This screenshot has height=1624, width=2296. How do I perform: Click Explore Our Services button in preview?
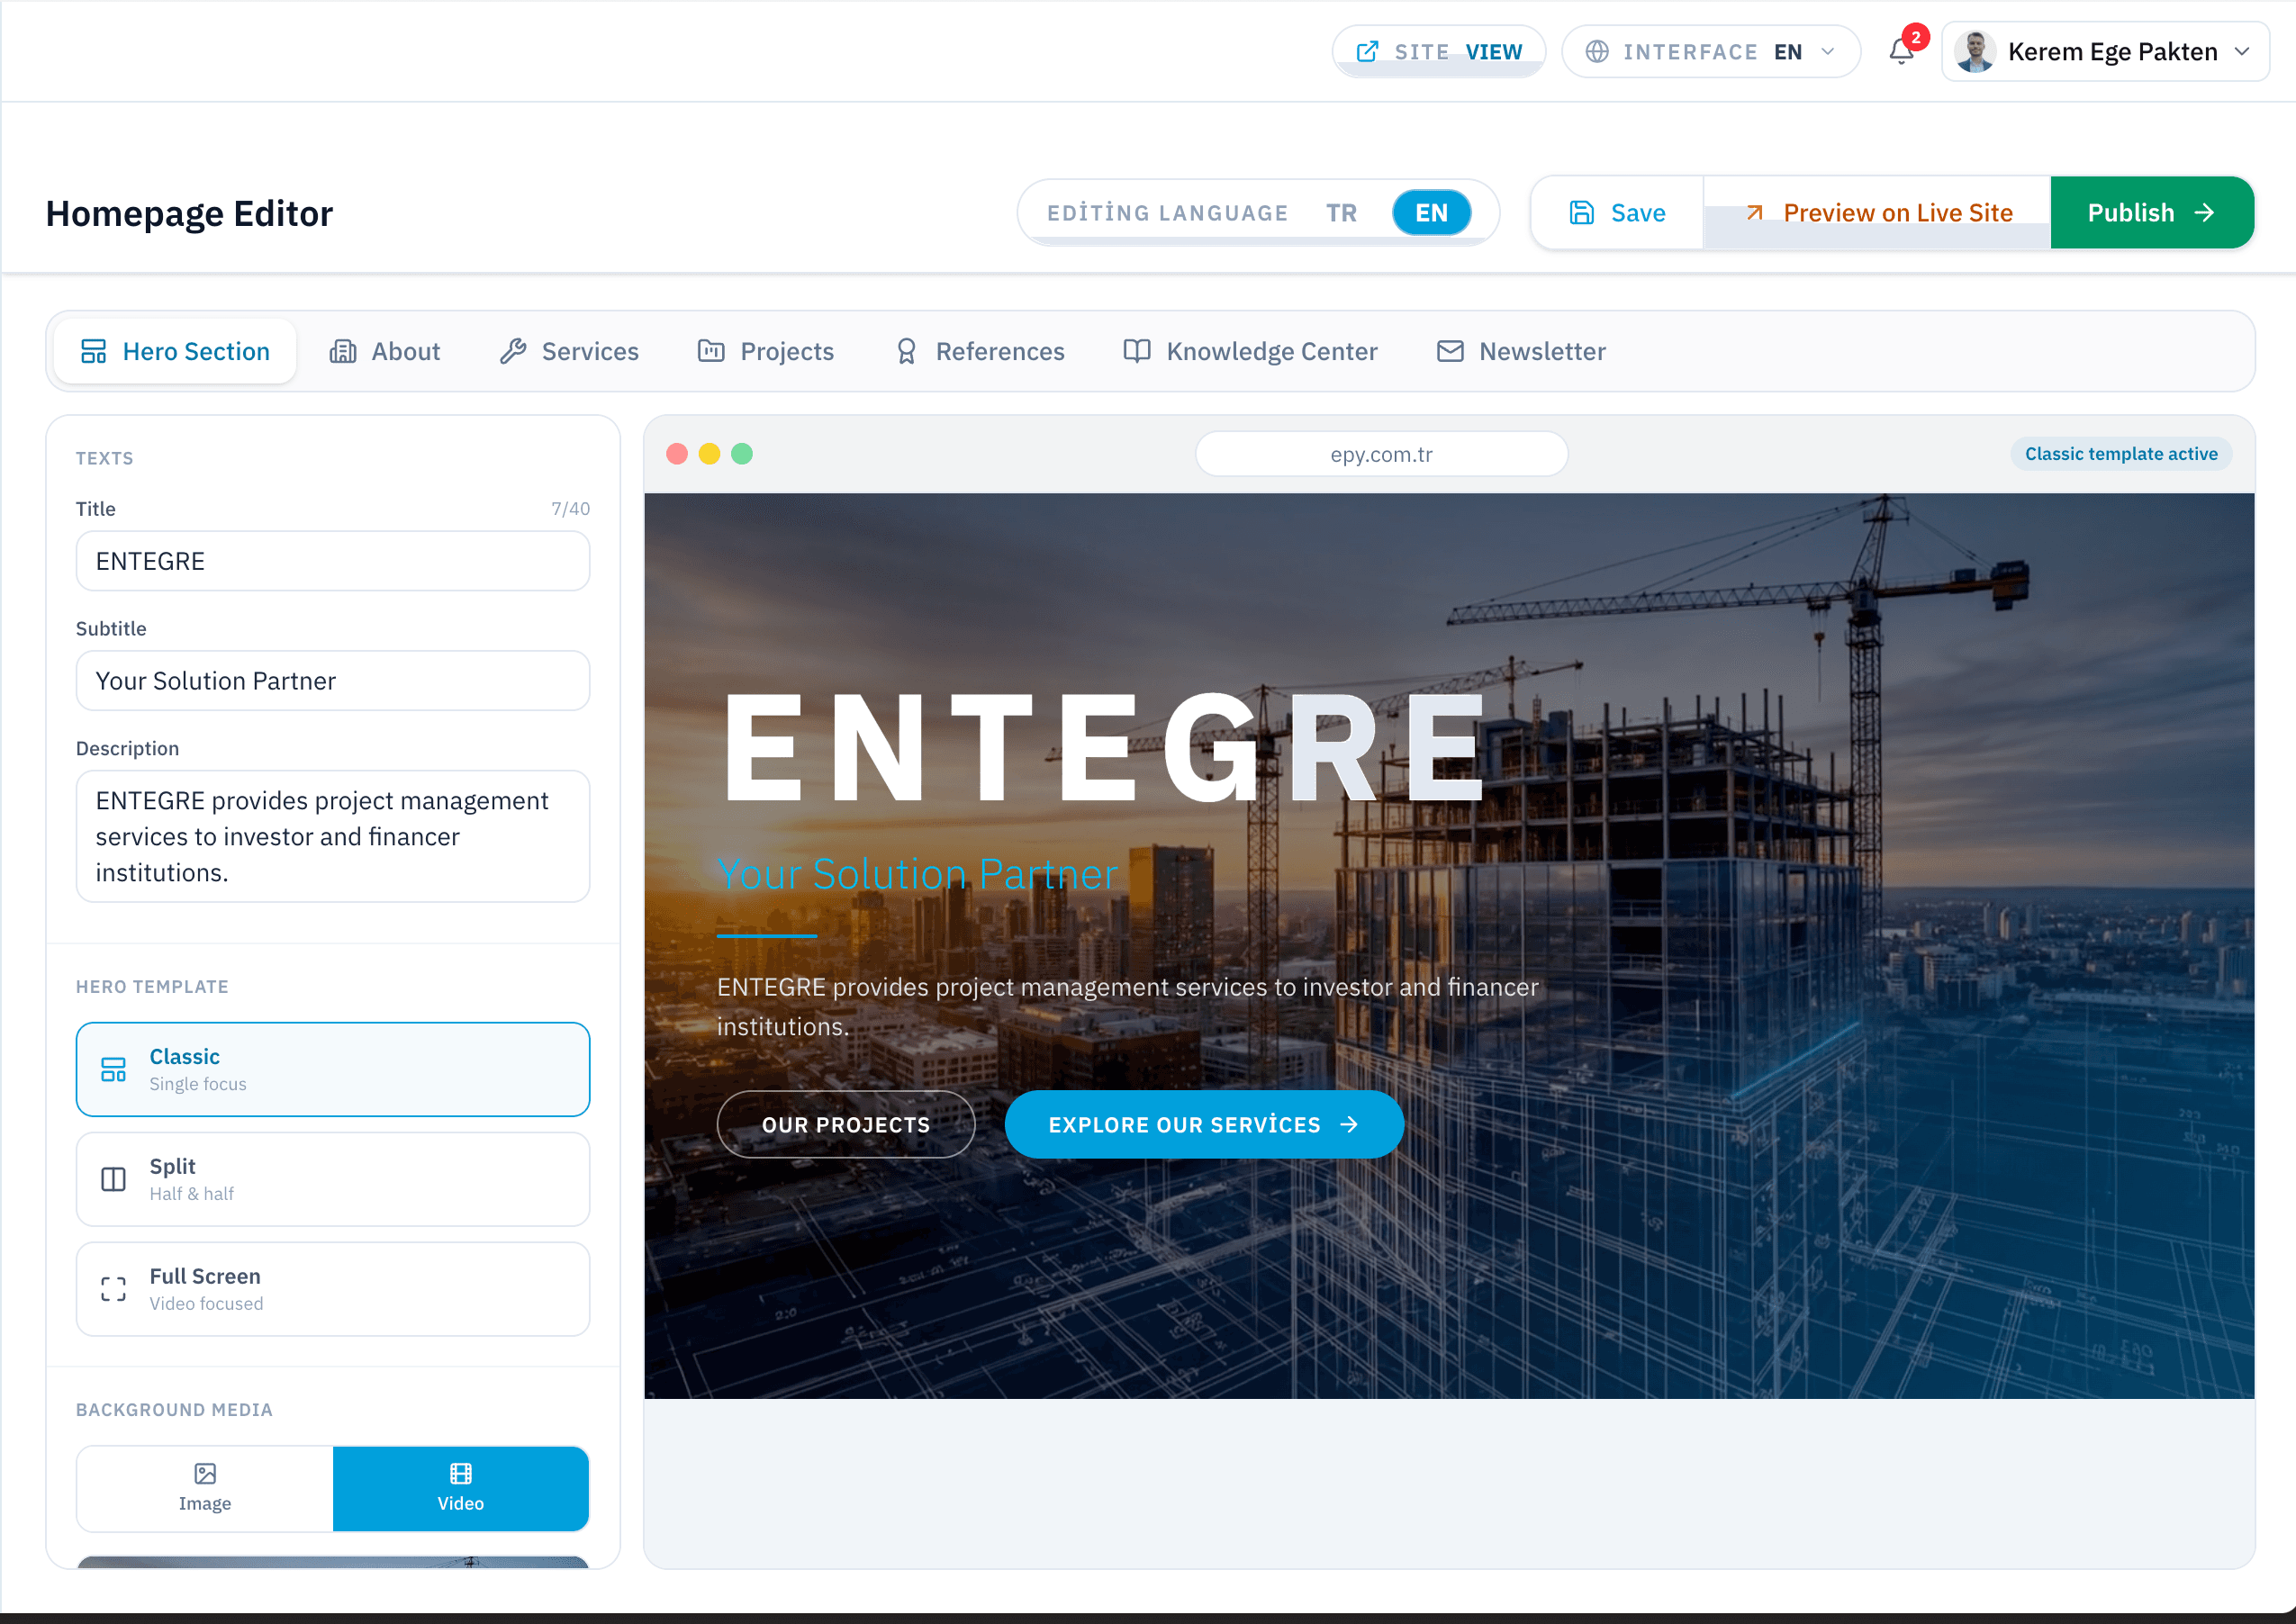(1204, 1124)
